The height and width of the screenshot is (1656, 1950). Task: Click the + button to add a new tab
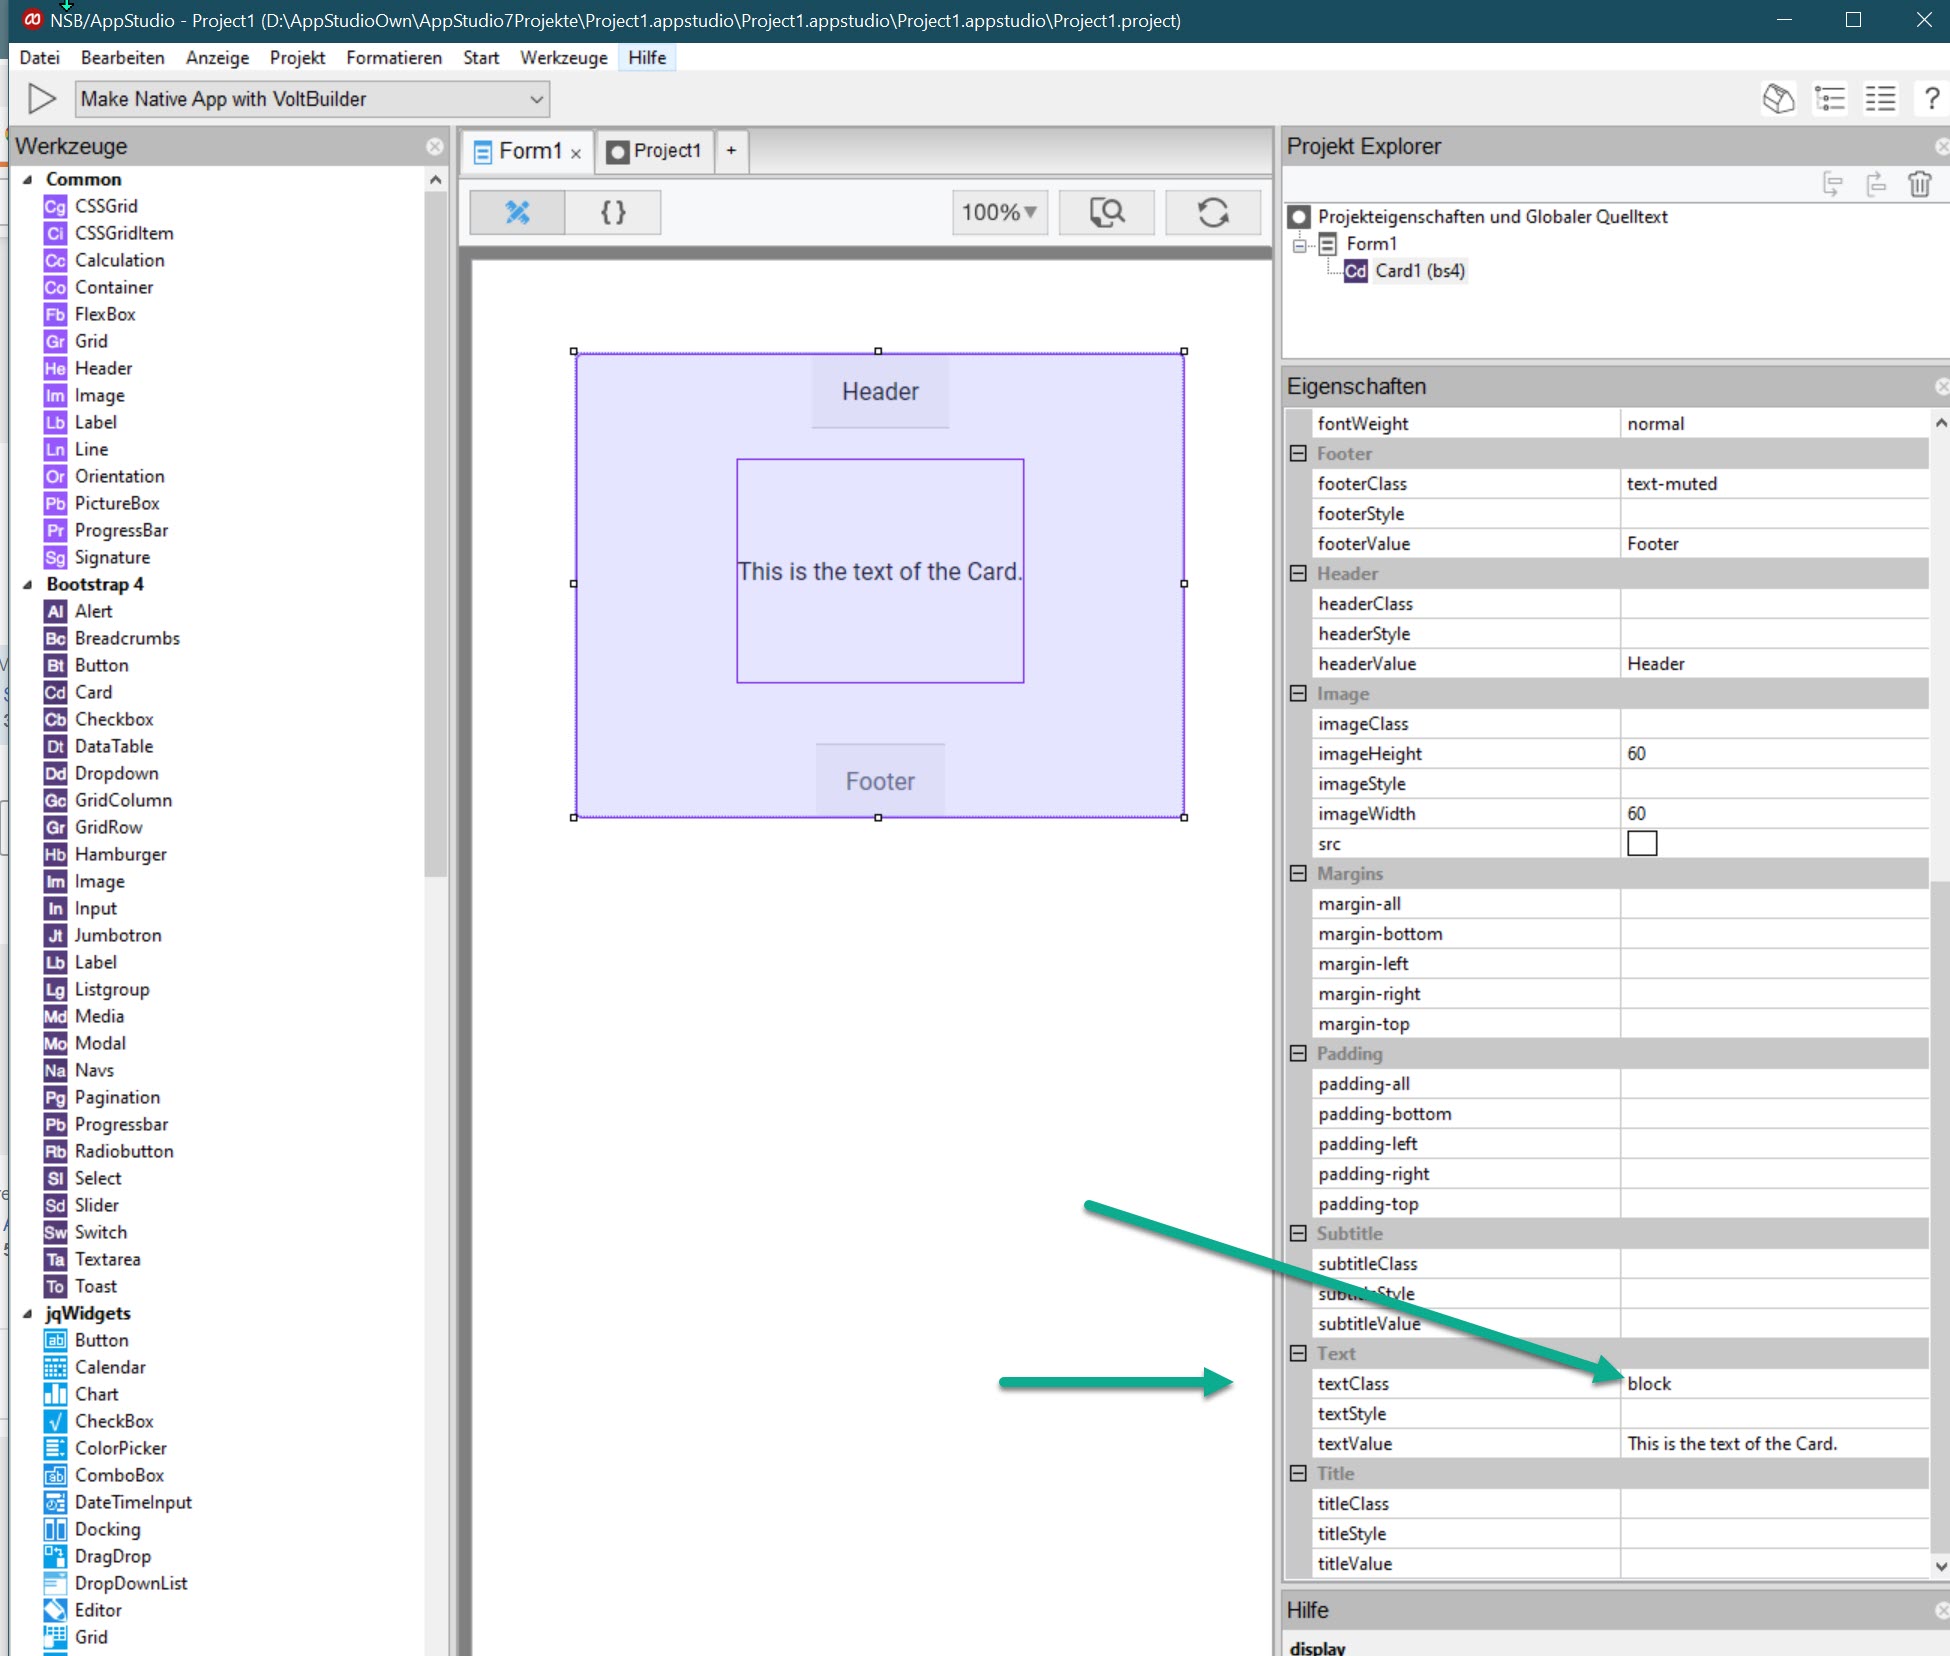[731, 151]
